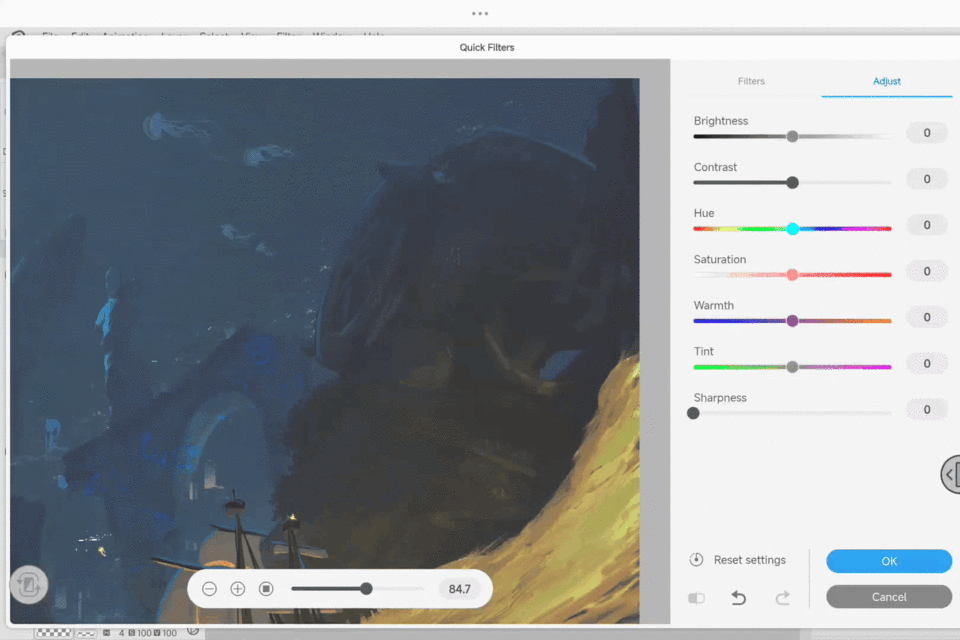
Task: Click the Warmth value field
Action: pyautogui.click(x=927, y=317)
